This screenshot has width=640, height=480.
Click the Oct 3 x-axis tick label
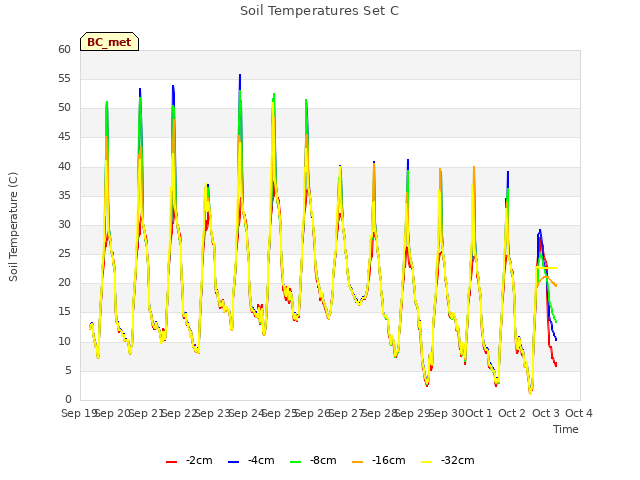click(x=546, y=413)
